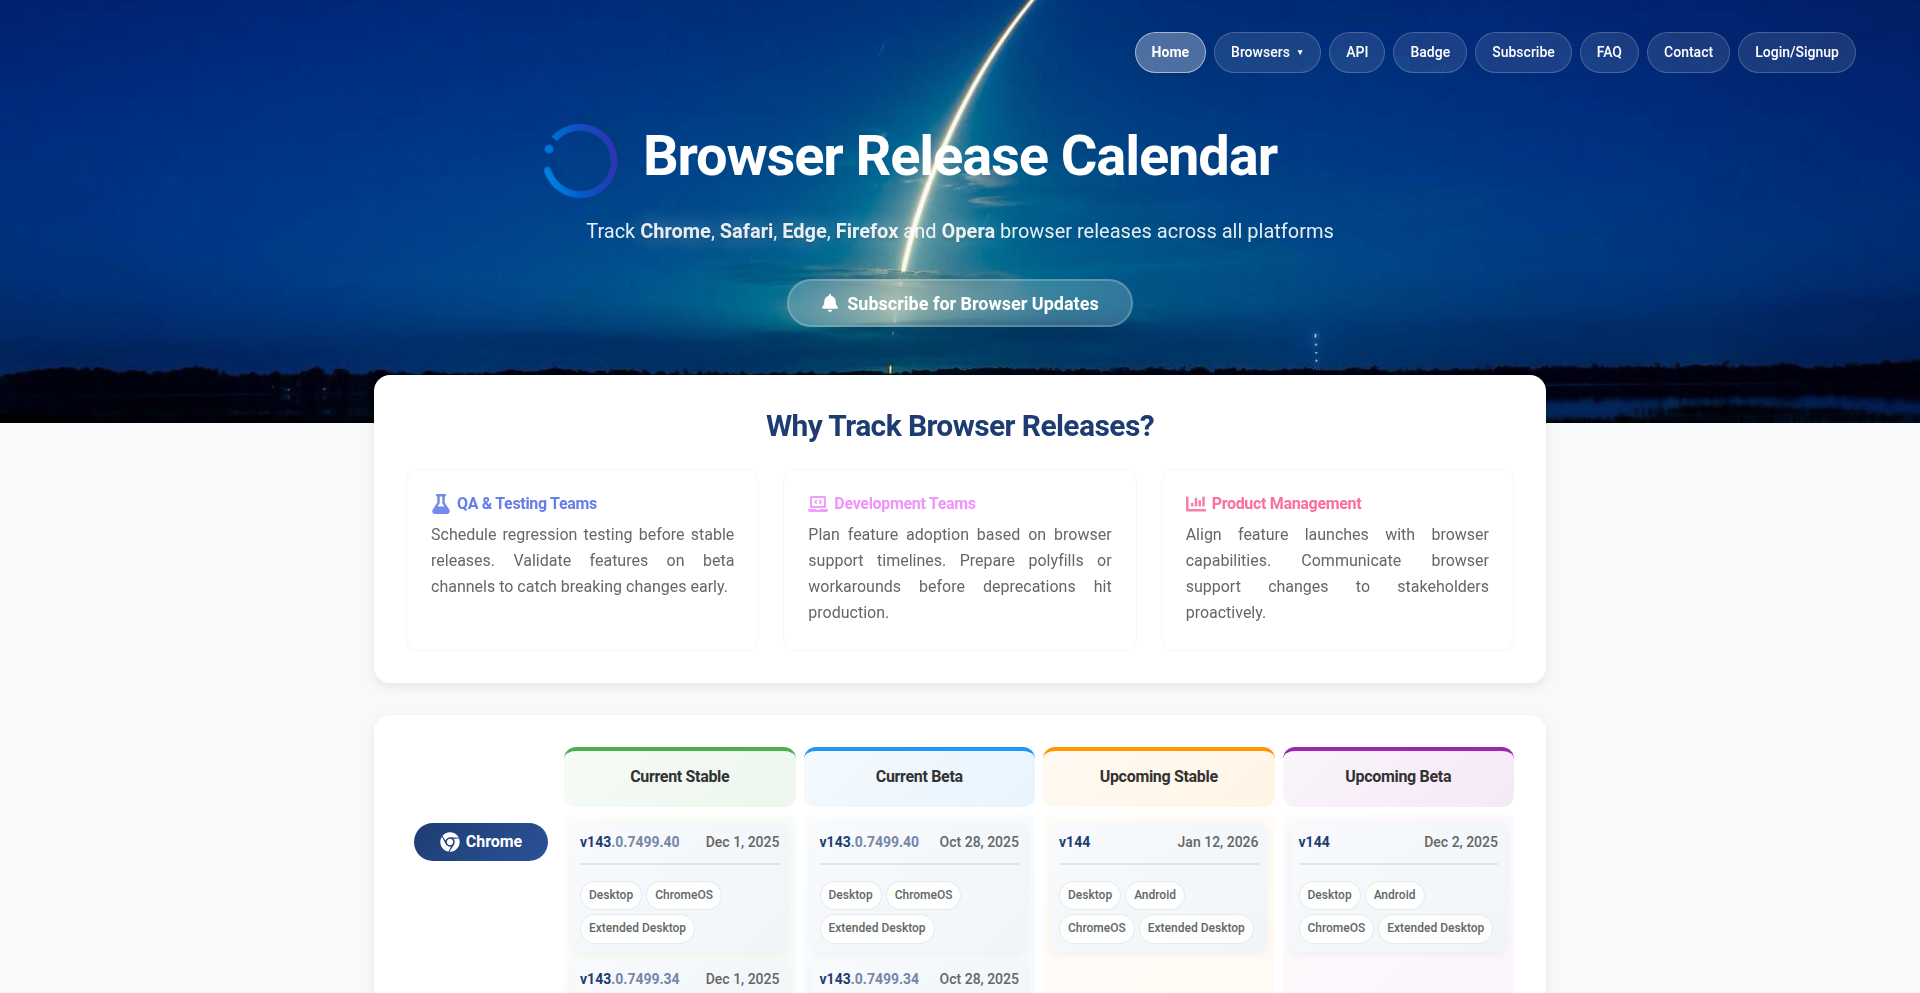The image size is (1920, 993).
Task: Select the Current Stable column header
Action: pyautogui.click(x=680, y=777)
